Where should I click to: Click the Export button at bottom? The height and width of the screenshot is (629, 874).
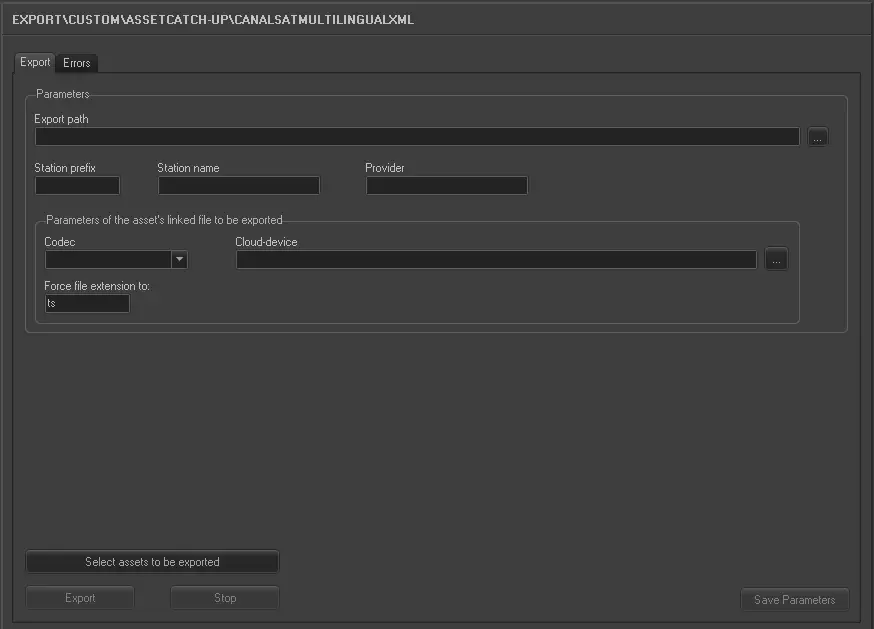[x=80, y=598]
